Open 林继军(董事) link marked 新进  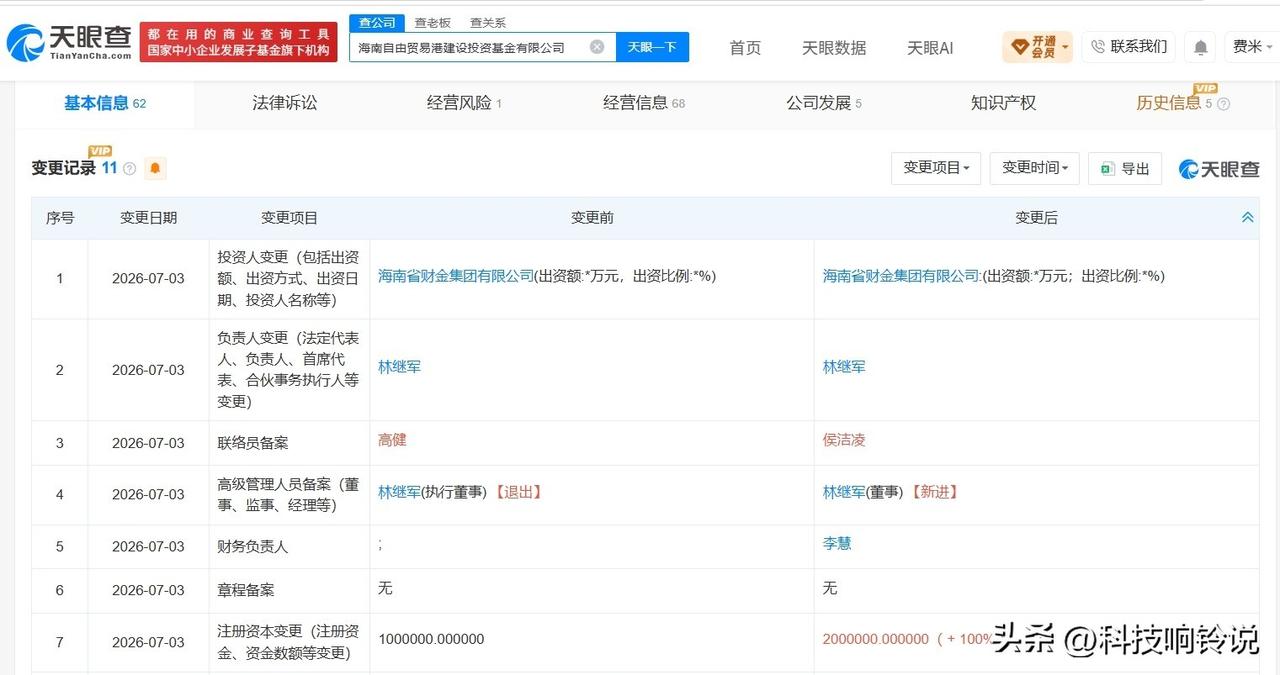pos(844,492)
